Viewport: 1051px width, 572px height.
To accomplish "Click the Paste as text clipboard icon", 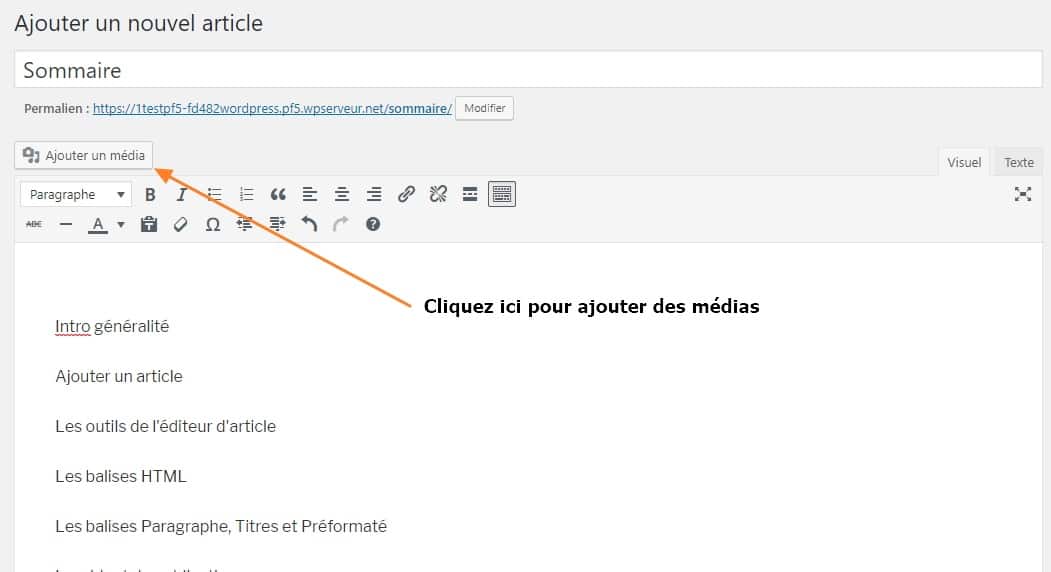I will (x=149, y=224).
